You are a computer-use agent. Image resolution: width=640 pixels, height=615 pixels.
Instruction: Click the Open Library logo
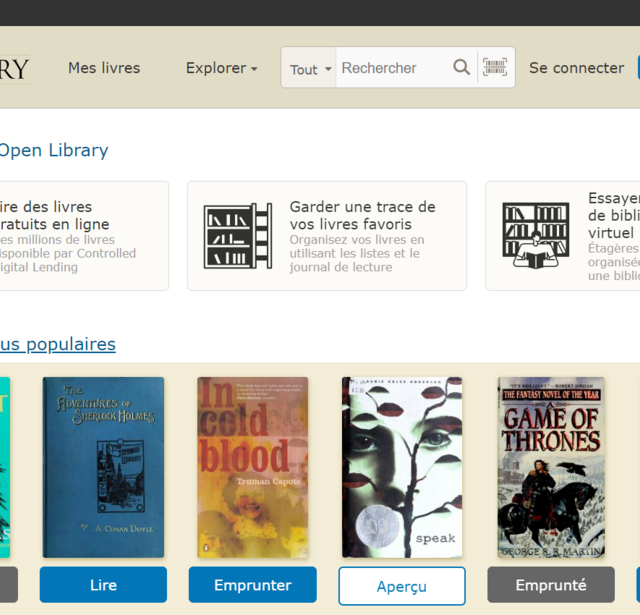(15, 69)
